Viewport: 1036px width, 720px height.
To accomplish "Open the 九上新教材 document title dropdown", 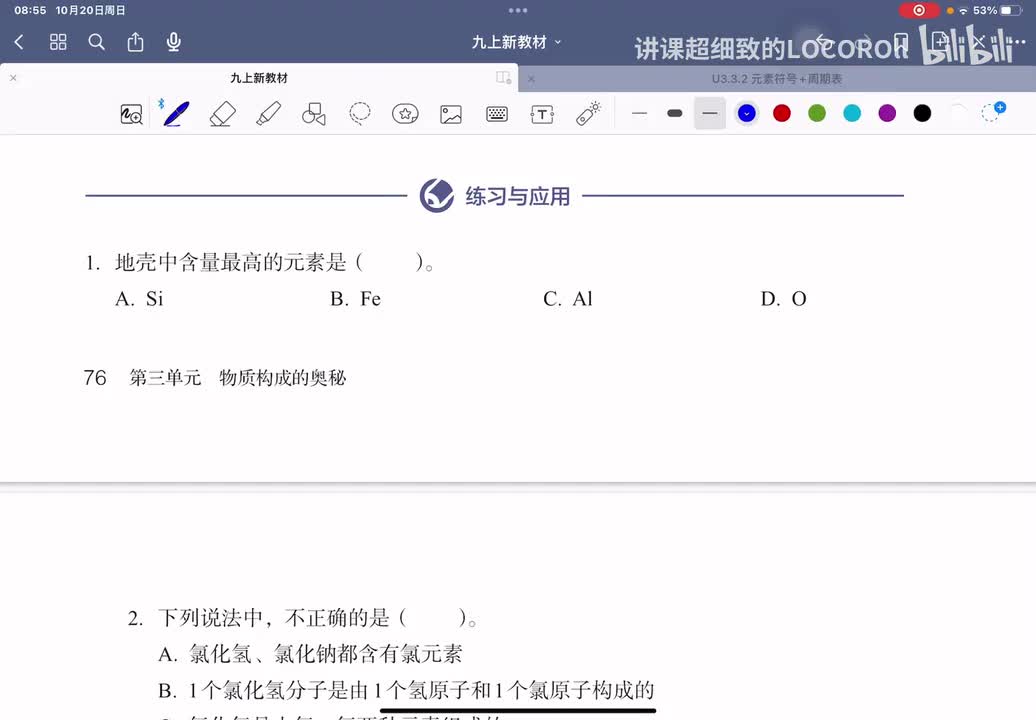I will pyautogui.click(x=516, y=42).
